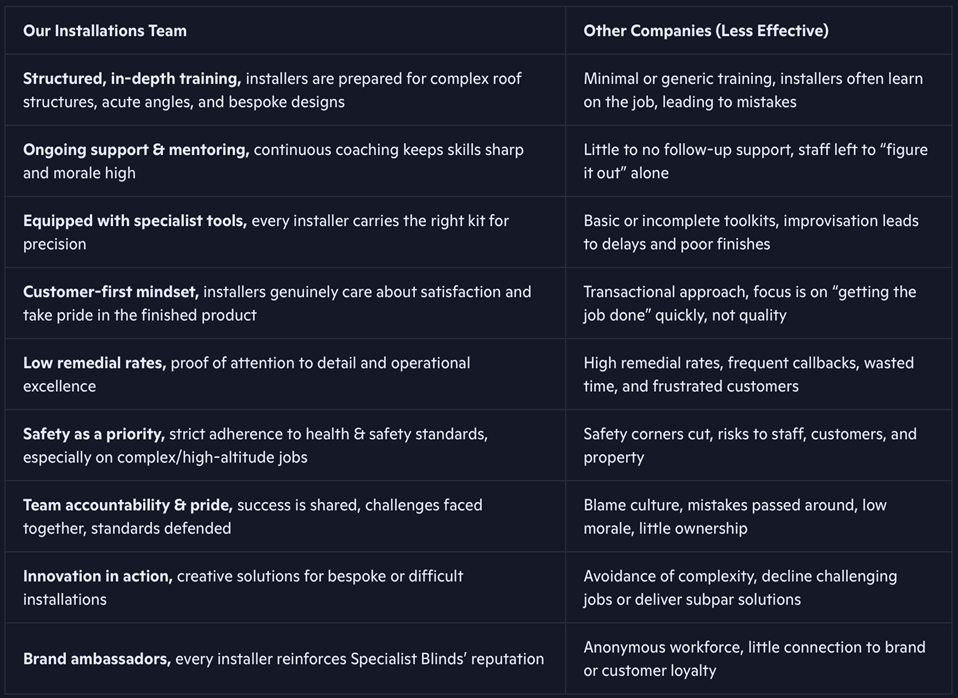
Task: Click the "Avoidance of complexity" cell
Action: [x=740, y=587]
